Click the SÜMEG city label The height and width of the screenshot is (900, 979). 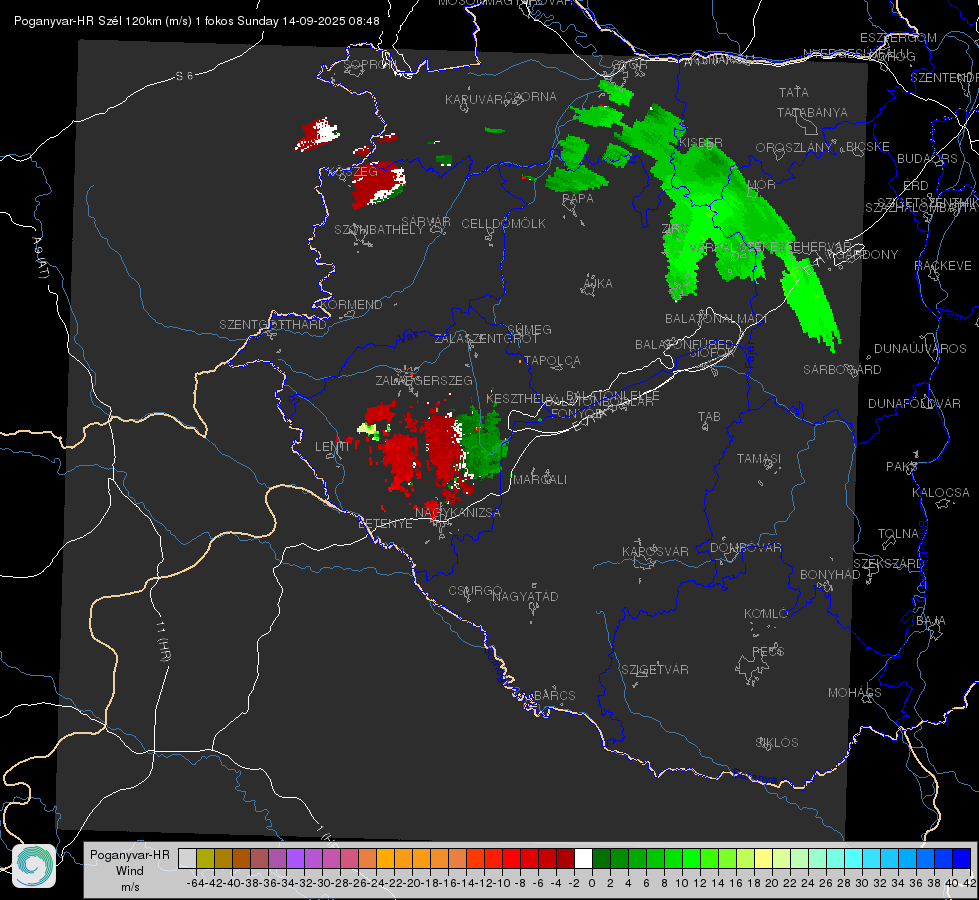tap(529, 330)
